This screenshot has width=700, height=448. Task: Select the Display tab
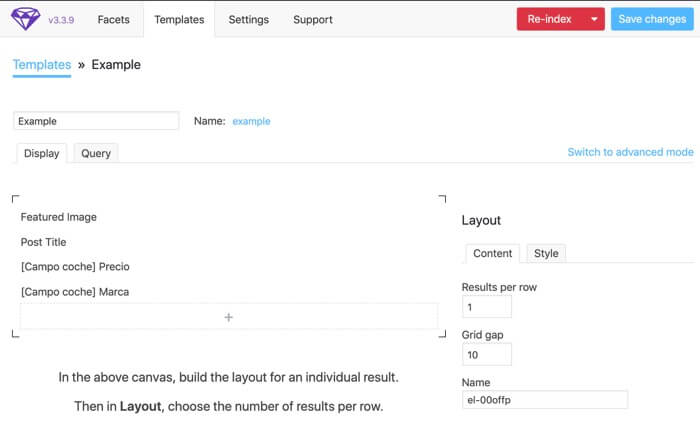pos(42,153)
